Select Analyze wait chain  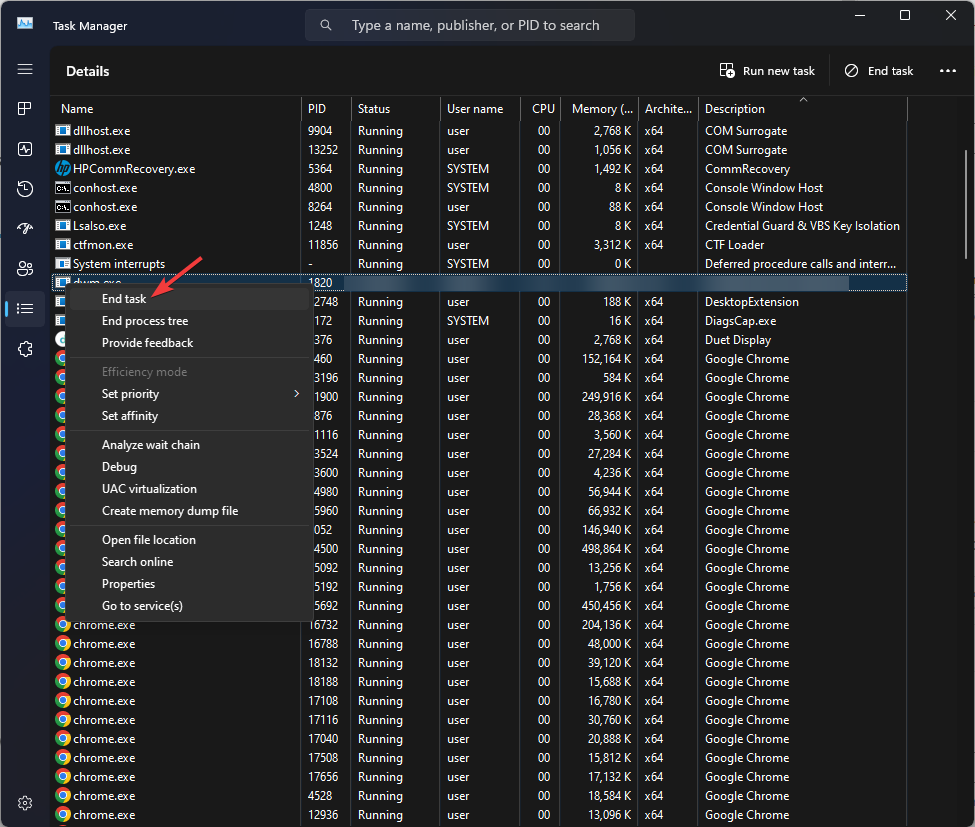pos(188,445)
